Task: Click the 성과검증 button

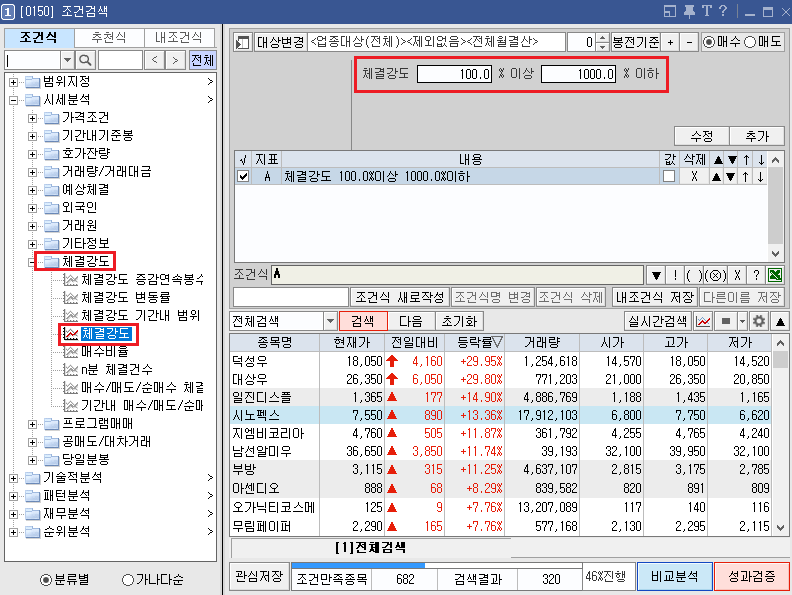Action: pos(752,576)
